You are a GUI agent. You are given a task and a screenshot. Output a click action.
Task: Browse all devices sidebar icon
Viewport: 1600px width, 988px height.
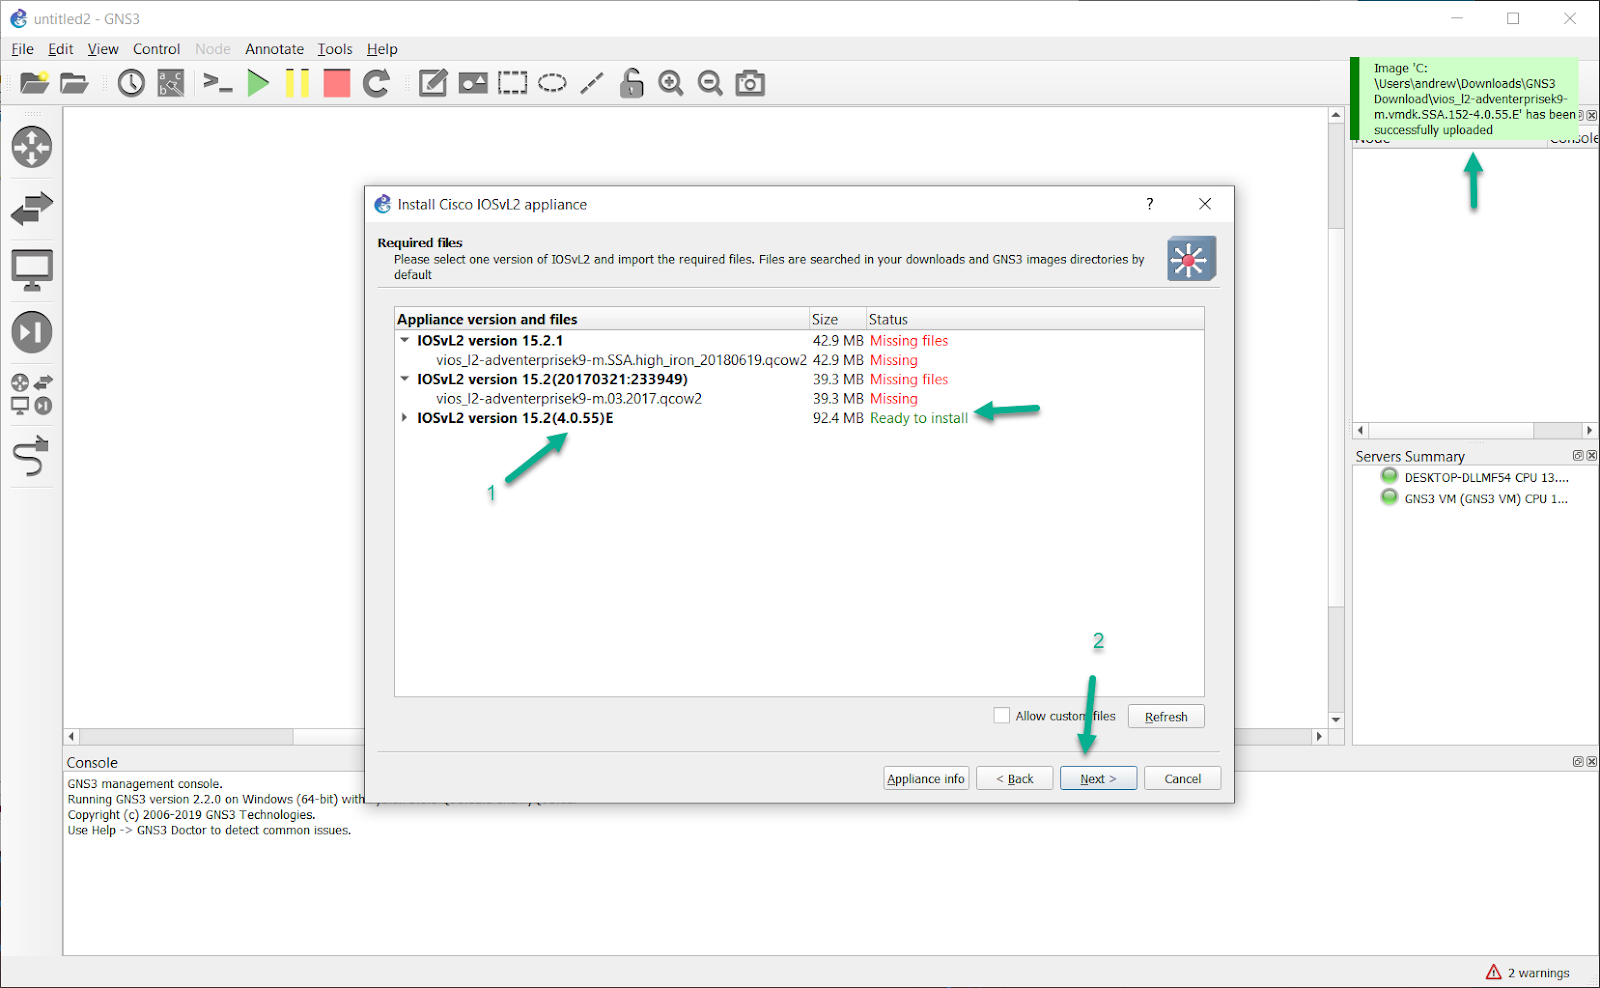pos(32,394)
